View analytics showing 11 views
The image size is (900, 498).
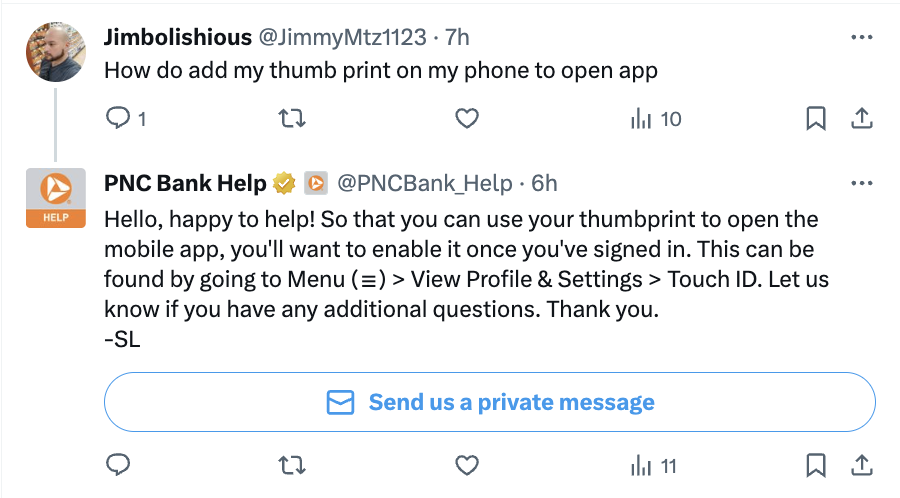(653, 466)
